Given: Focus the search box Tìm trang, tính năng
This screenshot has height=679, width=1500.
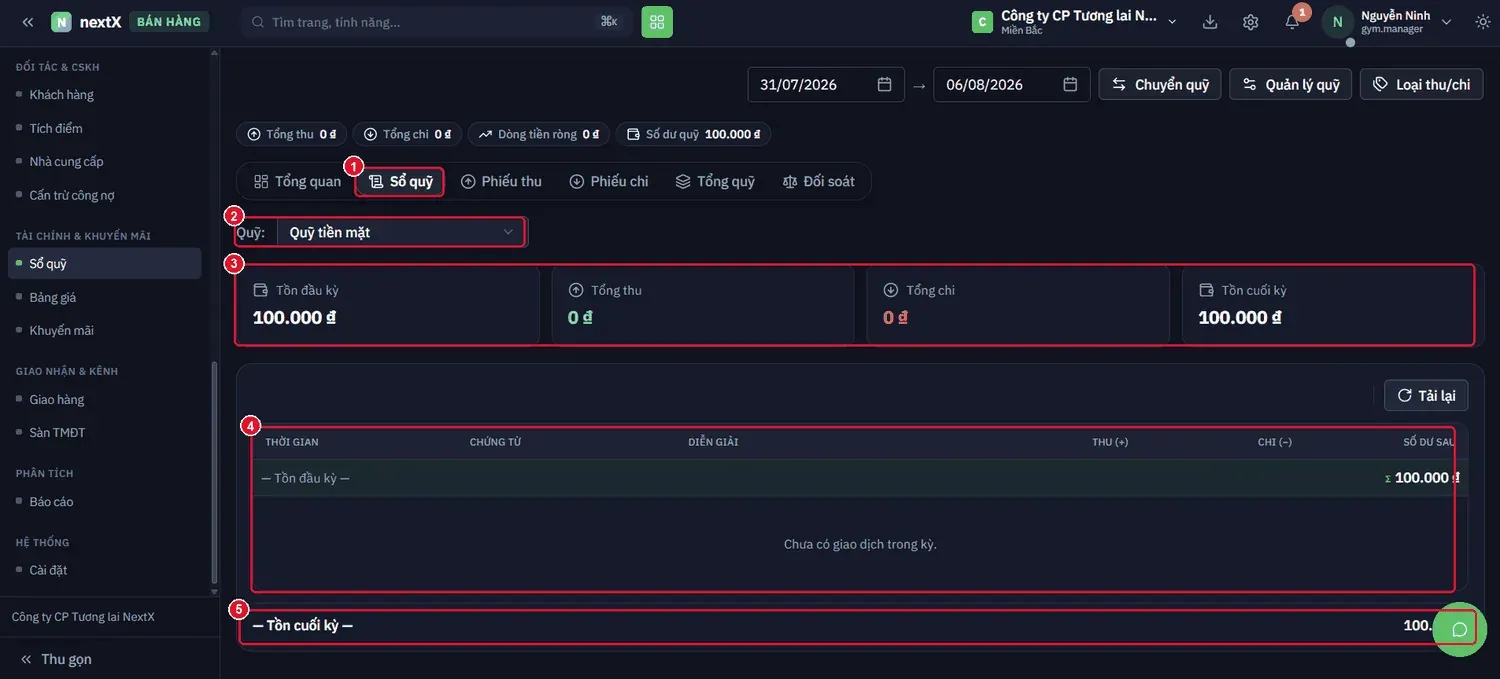Looking at the screenshot, I should 435,22.
